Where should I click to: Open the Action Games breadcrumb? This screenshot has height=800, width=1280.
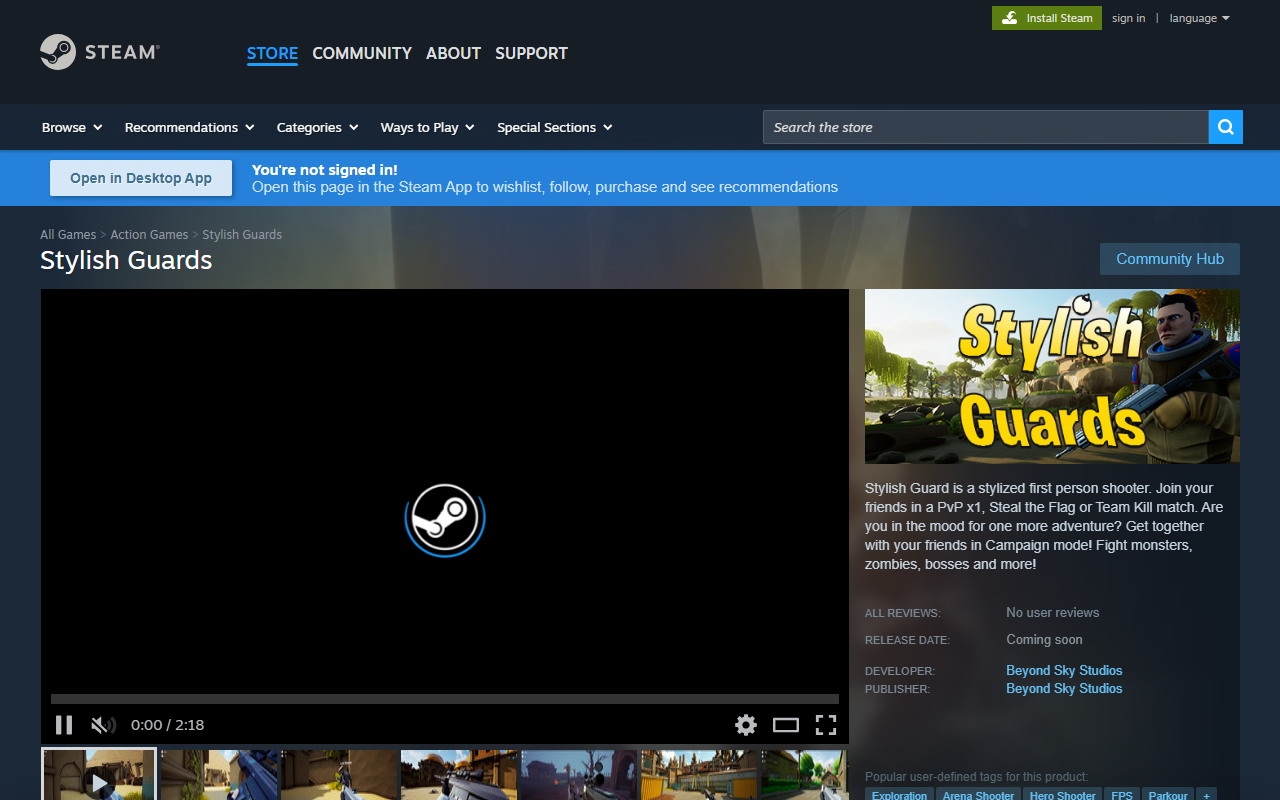(x=149, y=235)
